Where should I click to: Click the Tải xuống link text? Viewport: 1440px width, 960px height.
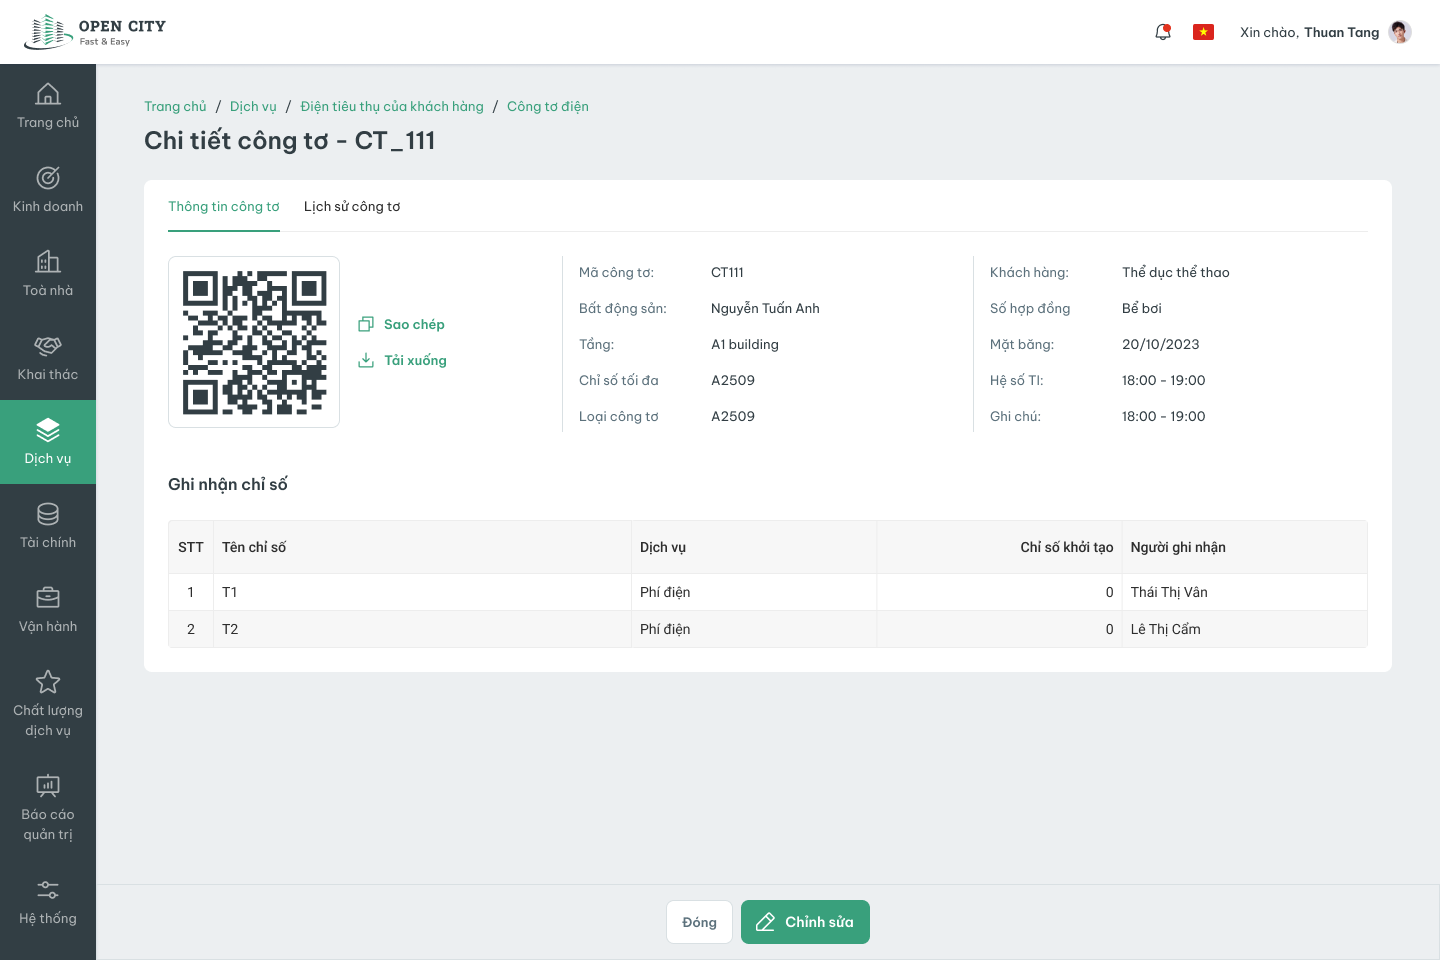tap(415, 360)
